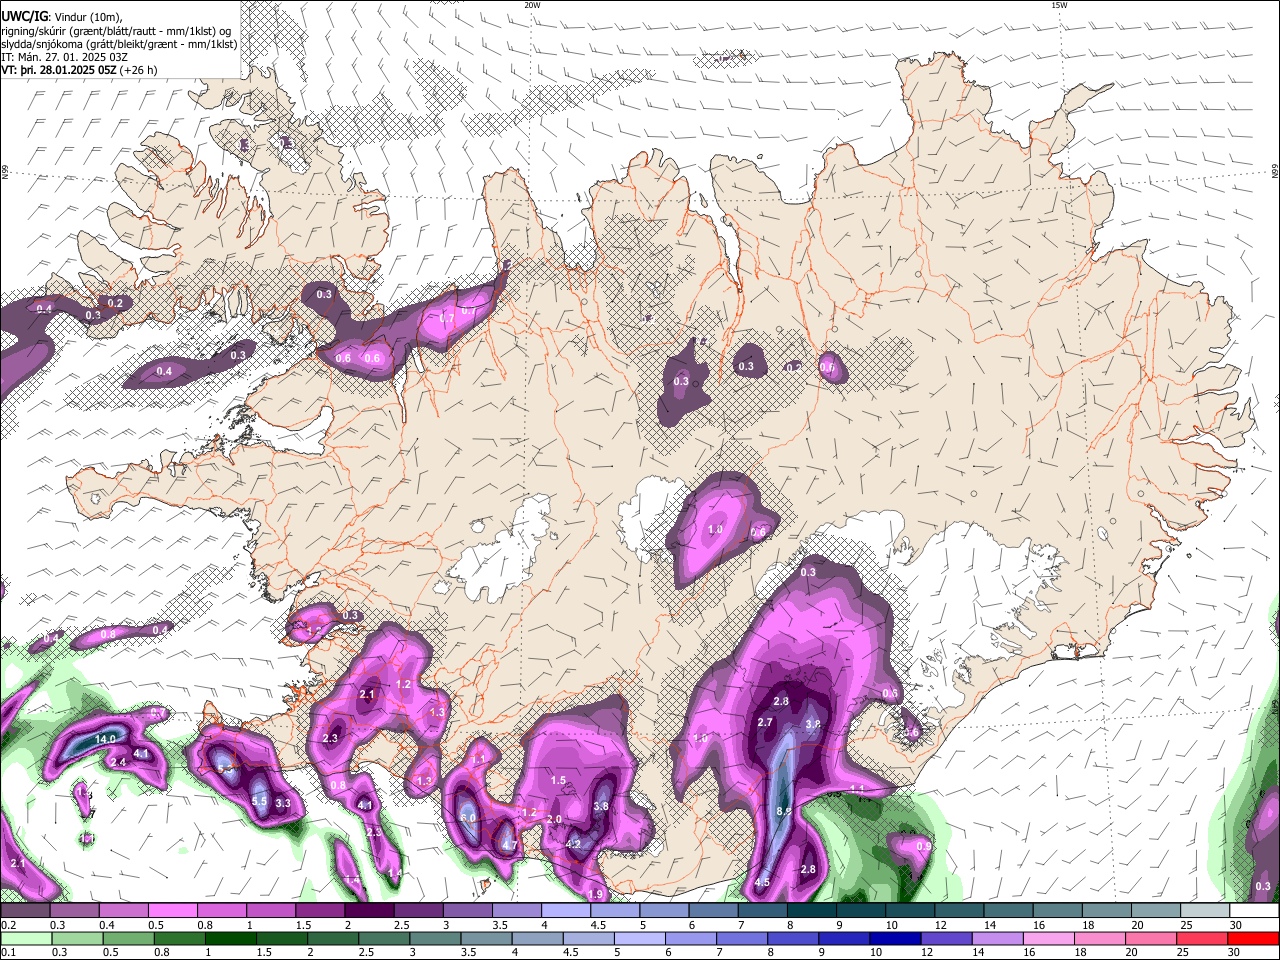Screen dimensions: 1280x960
Task: Pick the pale grey 25–30 swatch in upper legend
Action: pos(1205,911)
